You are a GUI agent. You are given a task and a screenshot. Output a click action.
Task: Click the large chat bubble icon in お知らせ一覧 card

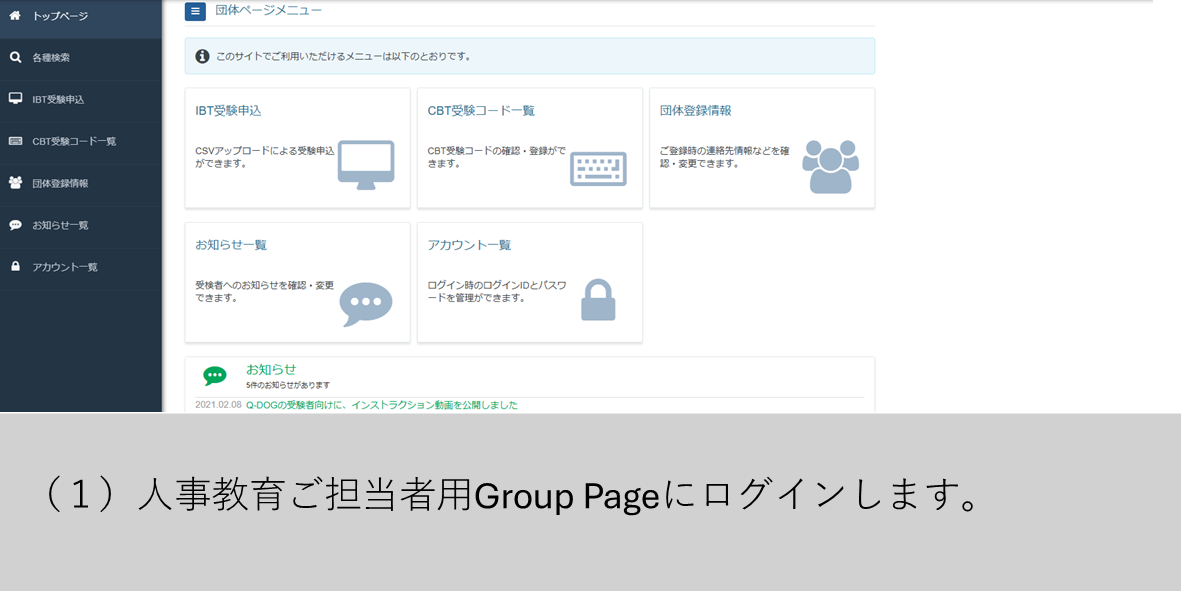coord(366,304)
